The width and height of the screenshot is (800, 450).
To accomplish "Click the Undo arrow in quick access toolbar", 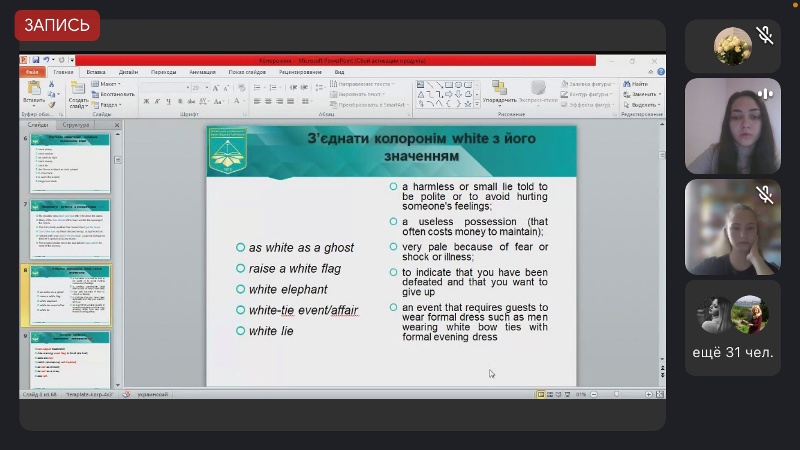I will coord(48,61).
